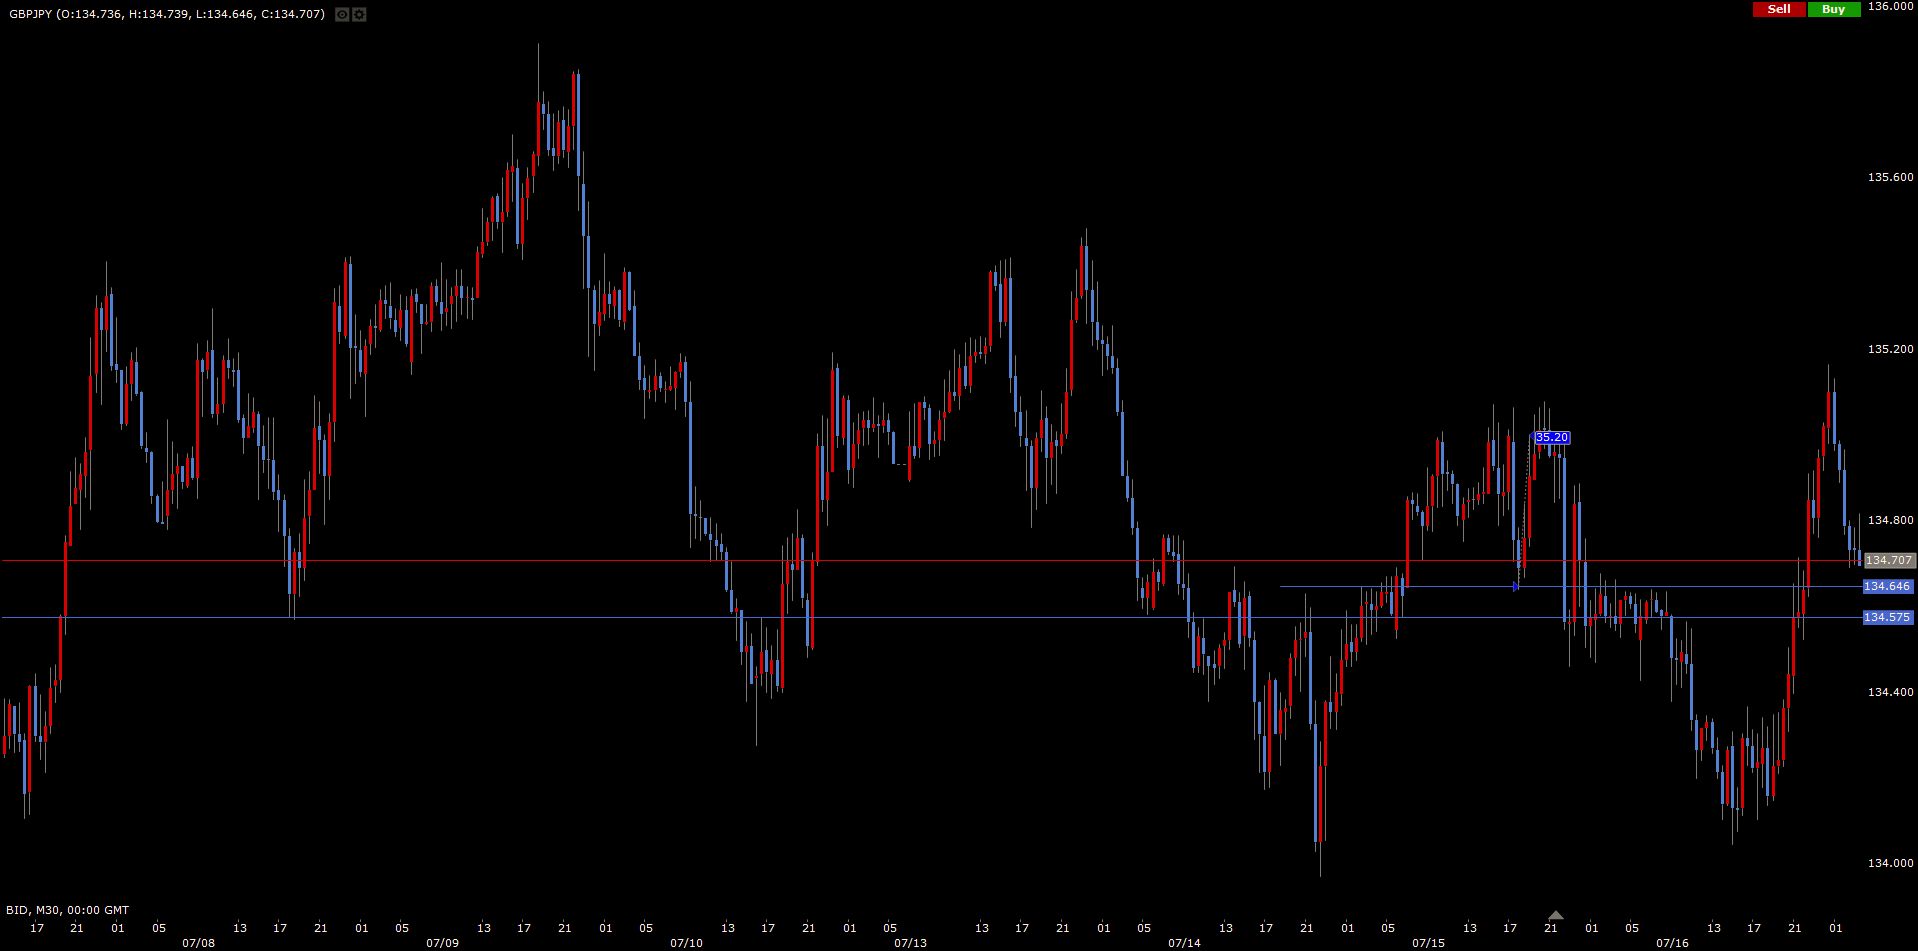This screenshot has width=1918, height=951.
Task: Click the 07/10 date label on the time axis
Action: pyautogui.click(x=686, y=943)
